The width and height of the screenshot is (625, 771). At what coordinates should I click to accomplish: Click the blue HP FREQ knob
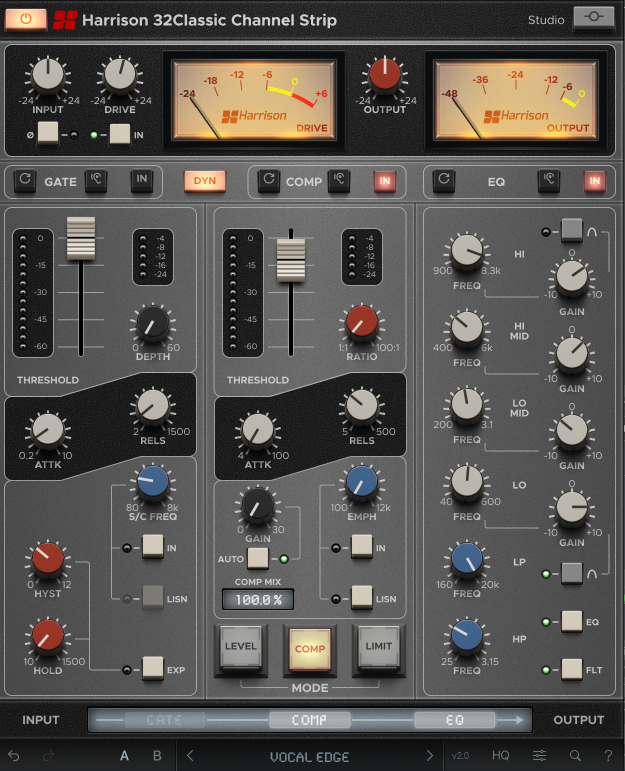[x=467, y=636]
